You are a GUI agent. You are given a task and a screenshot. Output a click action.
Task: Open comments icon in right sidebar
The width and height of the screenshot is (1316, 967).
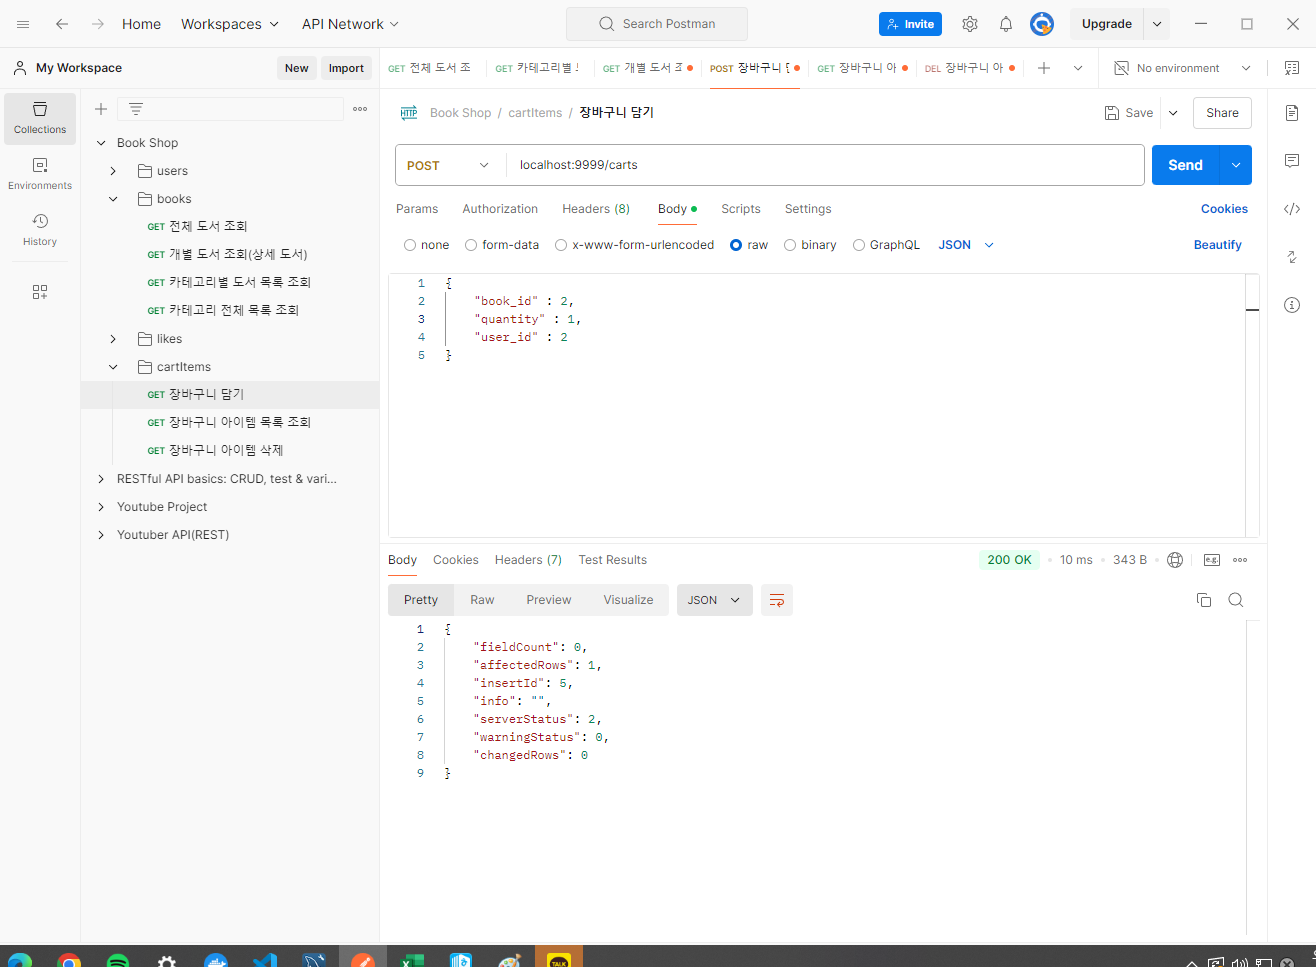click(1292, 161)
